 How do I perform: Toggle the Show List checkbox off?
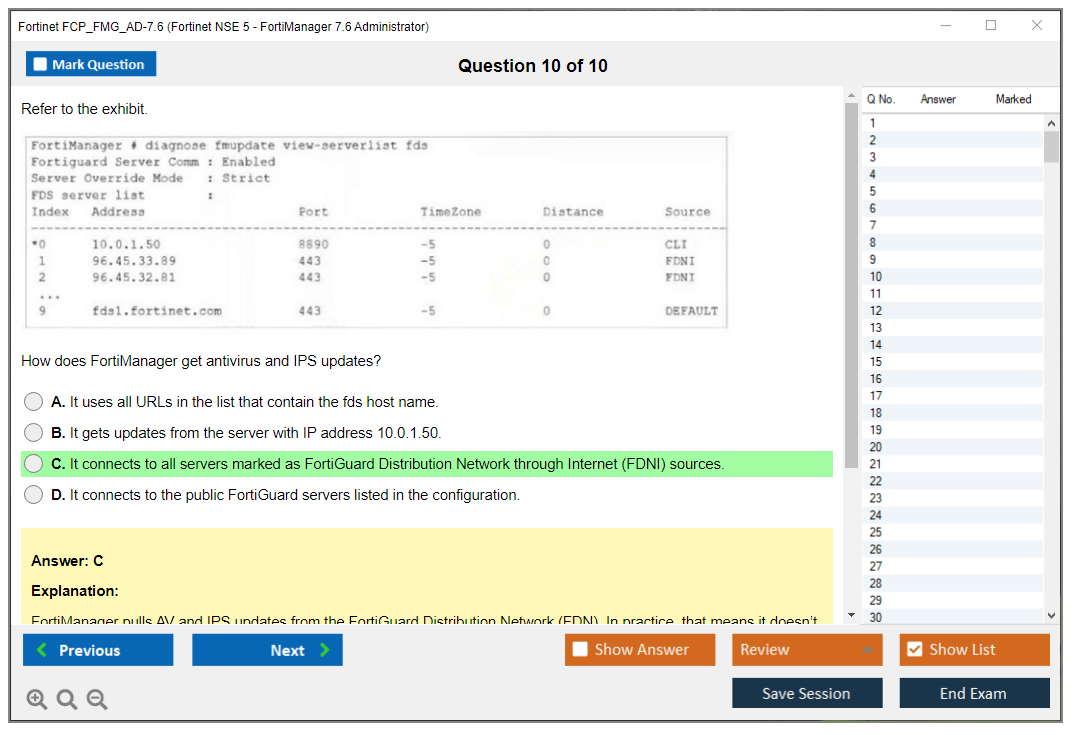coord(913,649)
